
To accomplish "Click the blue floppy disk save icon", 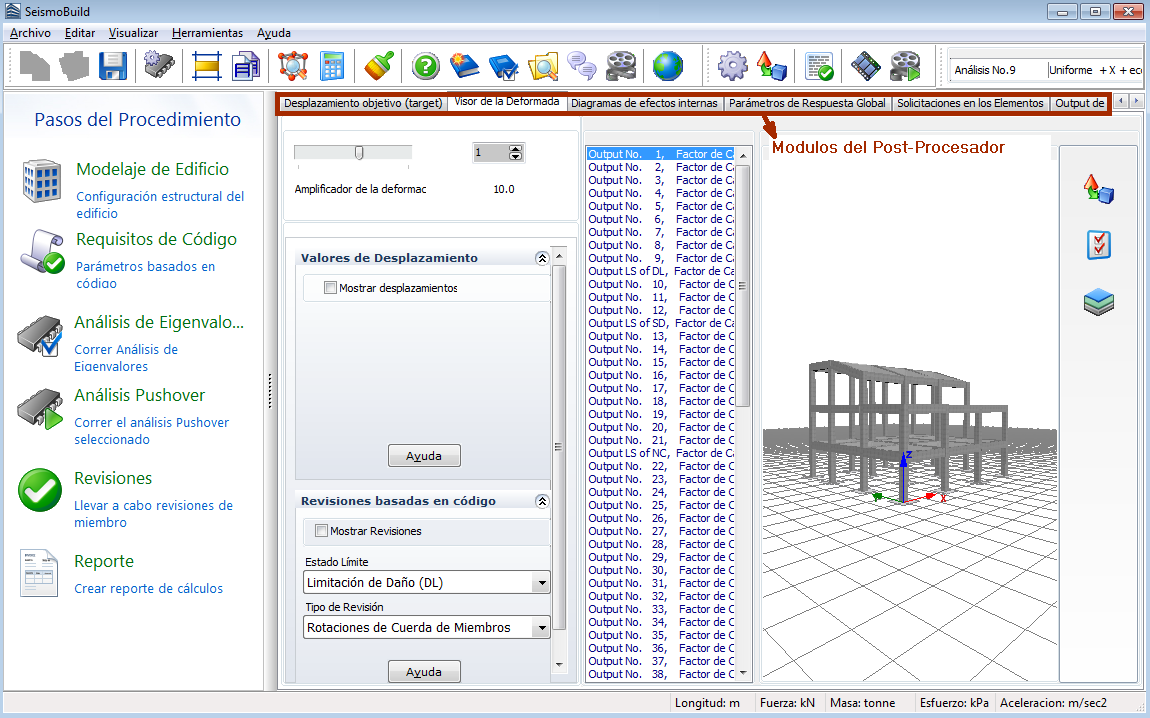I will (112, 66).
